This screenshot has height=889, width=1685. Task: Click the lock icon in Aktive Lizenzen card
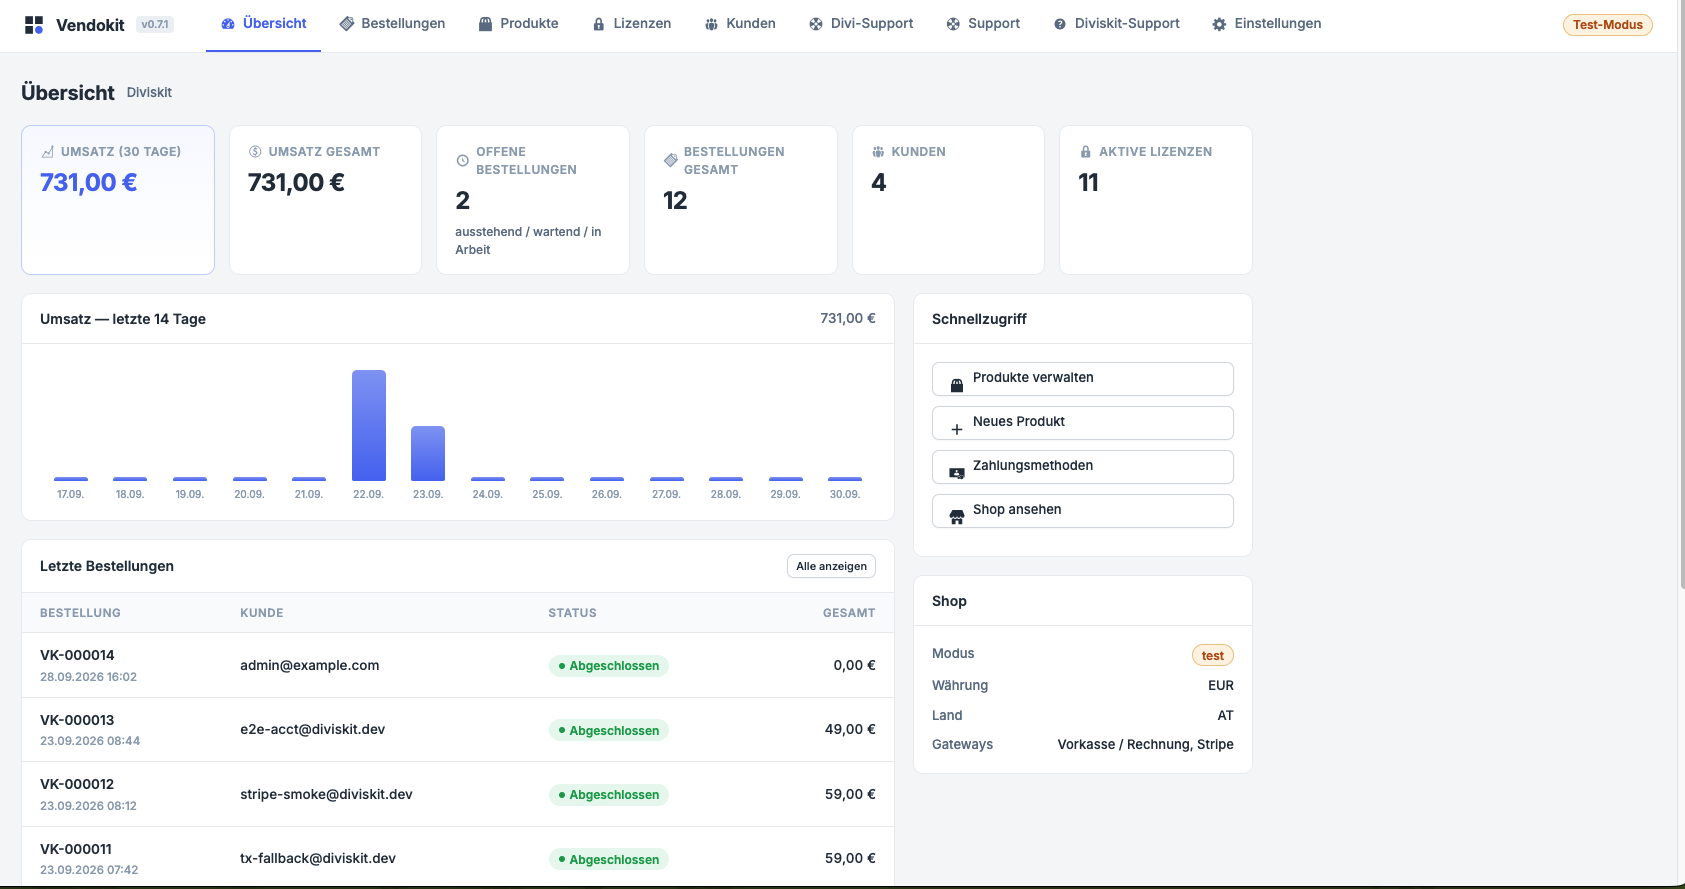point(1085,152)
